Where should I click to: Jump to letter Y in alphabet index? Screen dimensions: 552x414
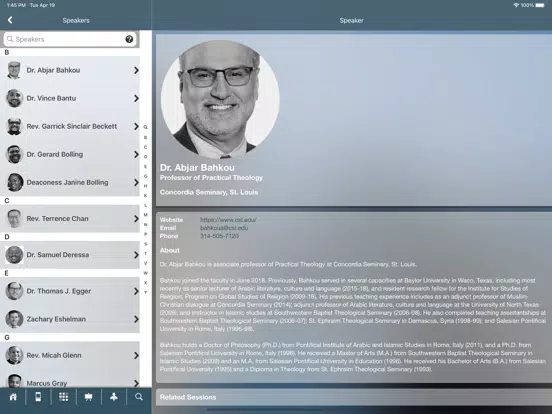[x=145, y=293]
